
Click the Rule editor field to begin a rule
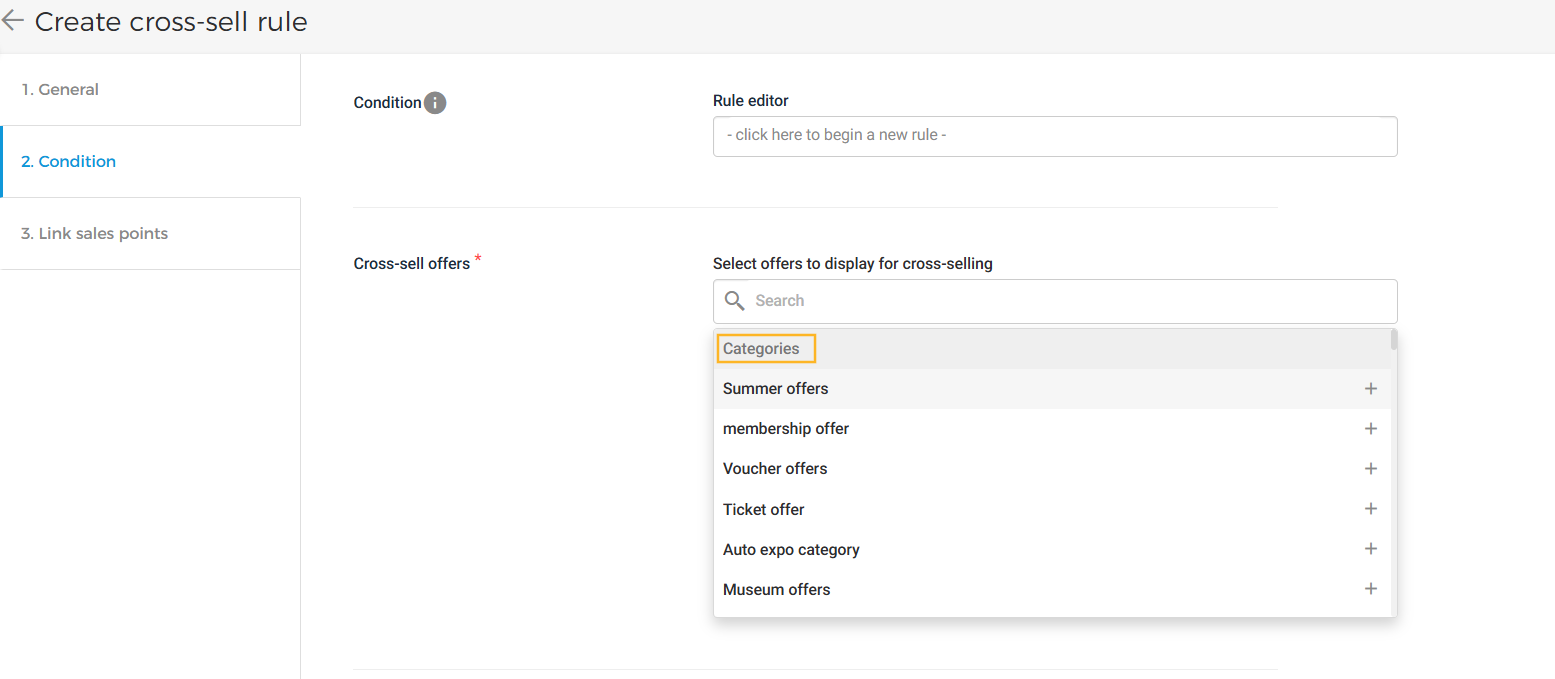tap(1054, 136)
